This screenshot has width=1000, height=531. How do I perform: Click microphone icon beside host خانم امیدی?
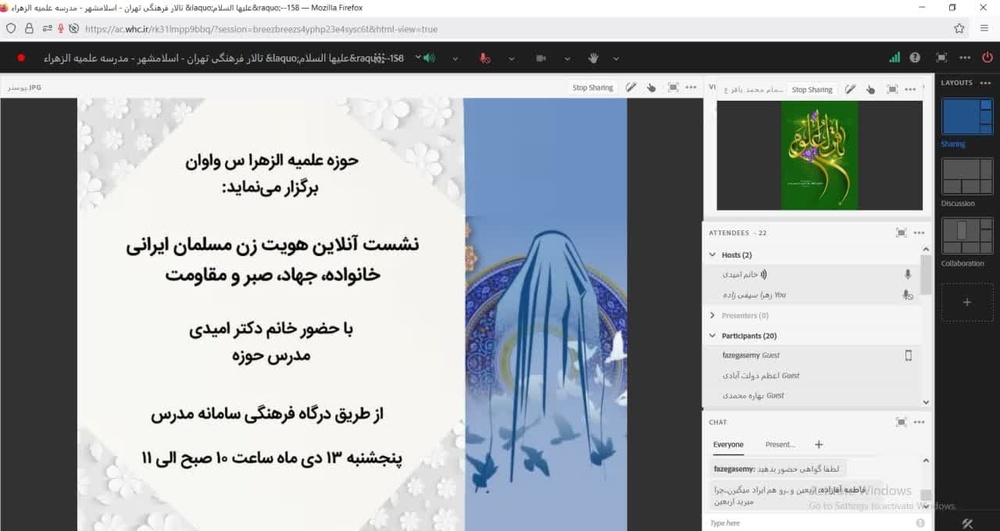(x=908, y=274)
